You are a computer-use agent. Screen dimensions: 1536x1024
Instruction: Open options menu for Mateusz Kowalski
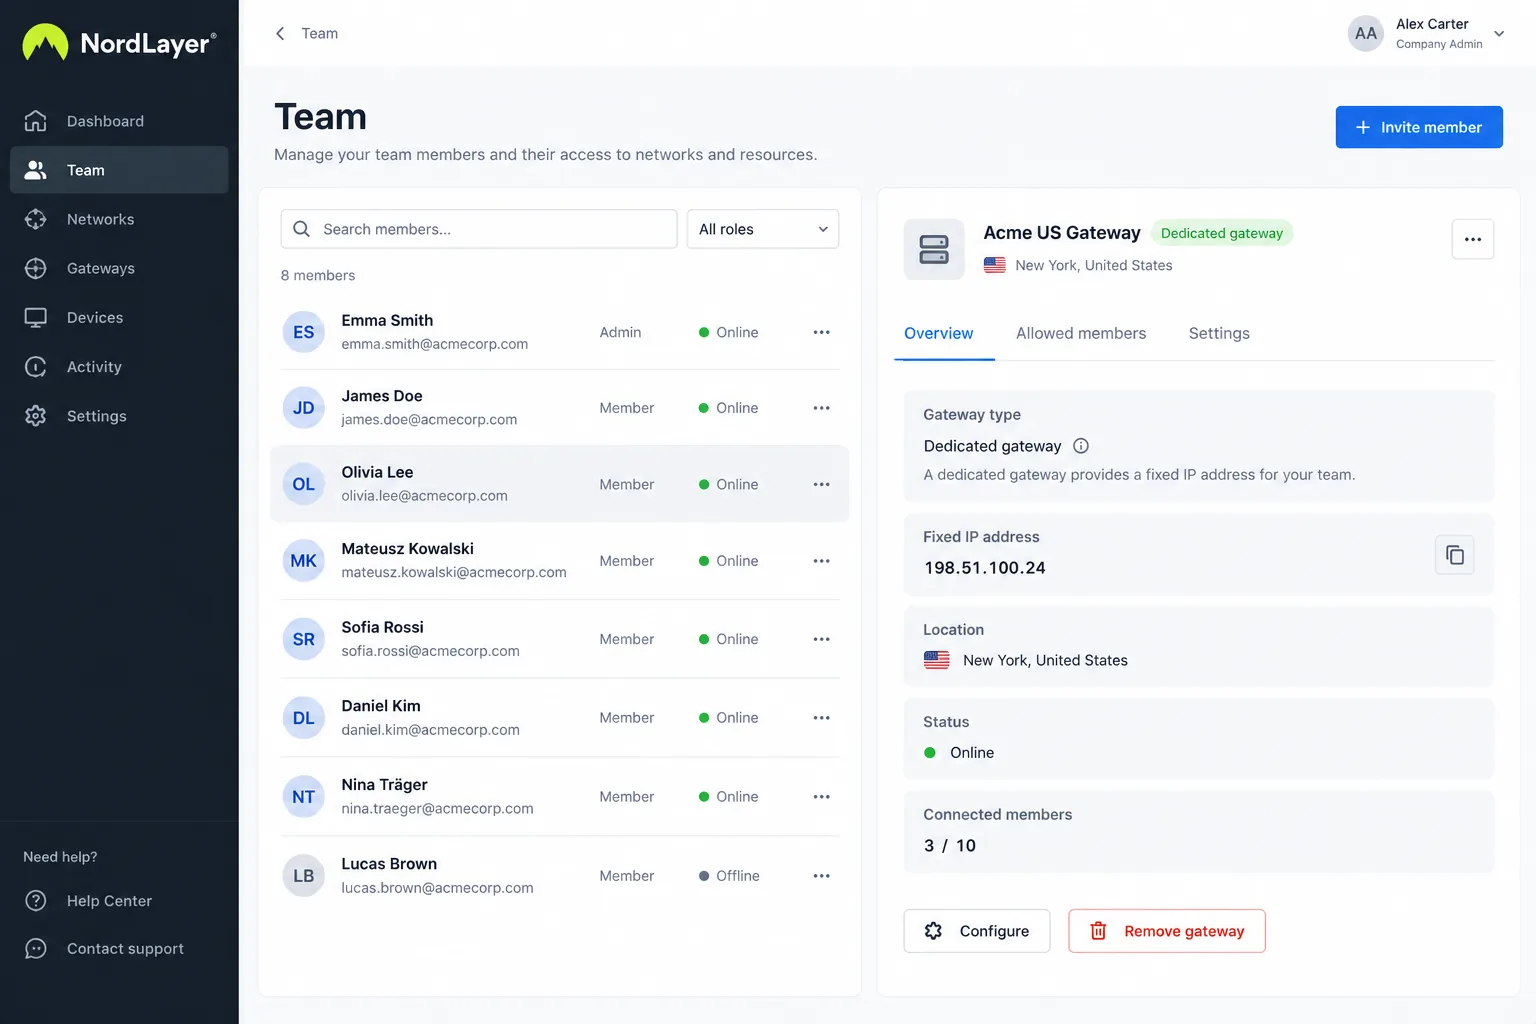pyautogui.click(x=821, y=561)
